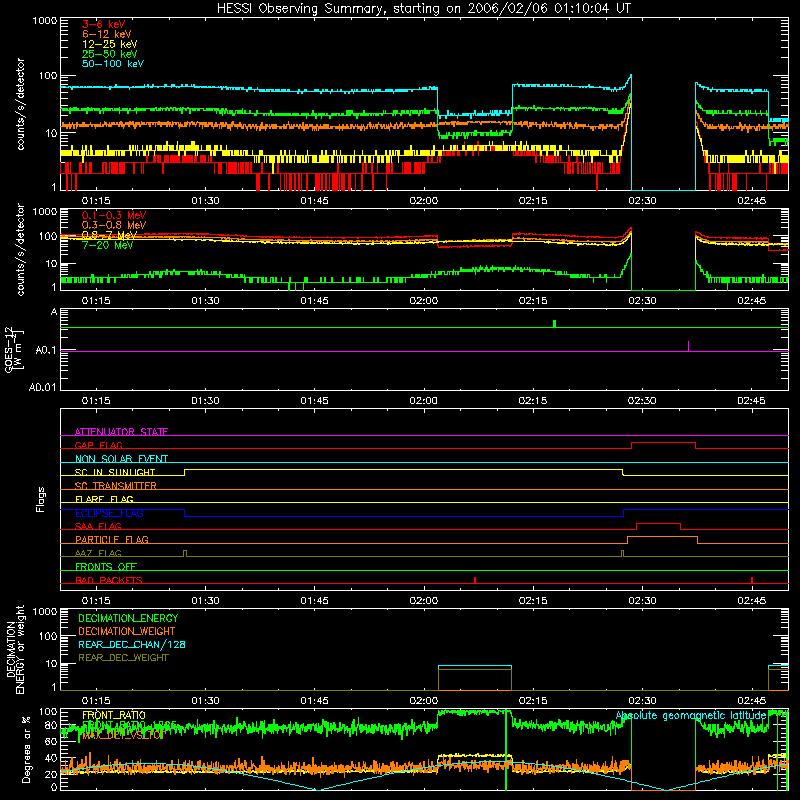Click the yellow 0.8-7 MeV legend label
Image resolution: width=800 pixels, height=800 pixels.
(x=110, y=235)
